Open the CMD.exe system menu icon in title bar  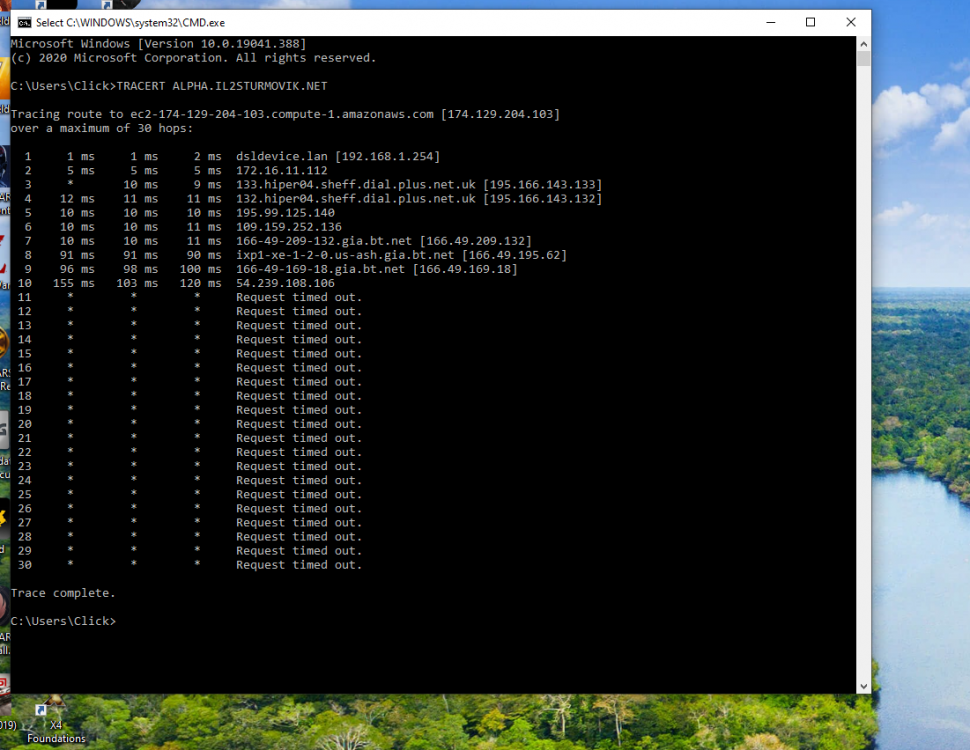tap(26, 22)
